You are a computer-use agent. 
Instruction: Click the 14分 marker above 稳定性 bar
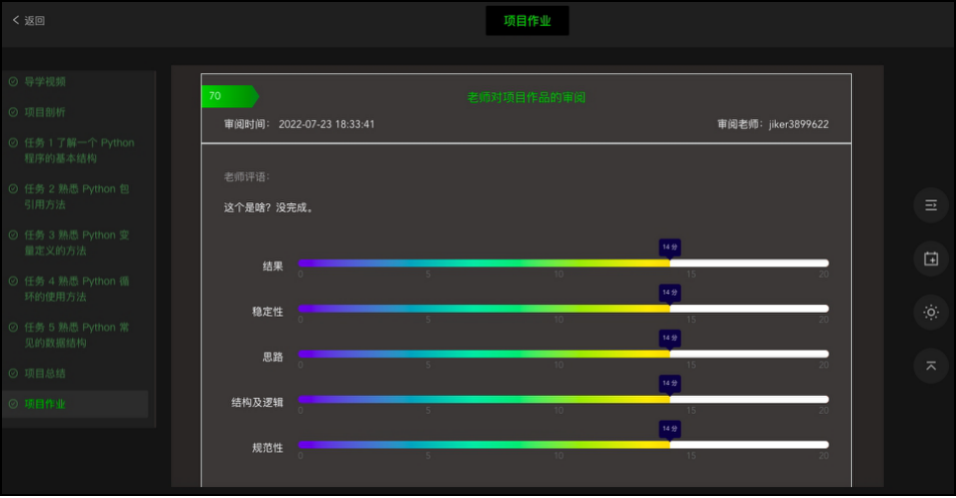[669, 293]
